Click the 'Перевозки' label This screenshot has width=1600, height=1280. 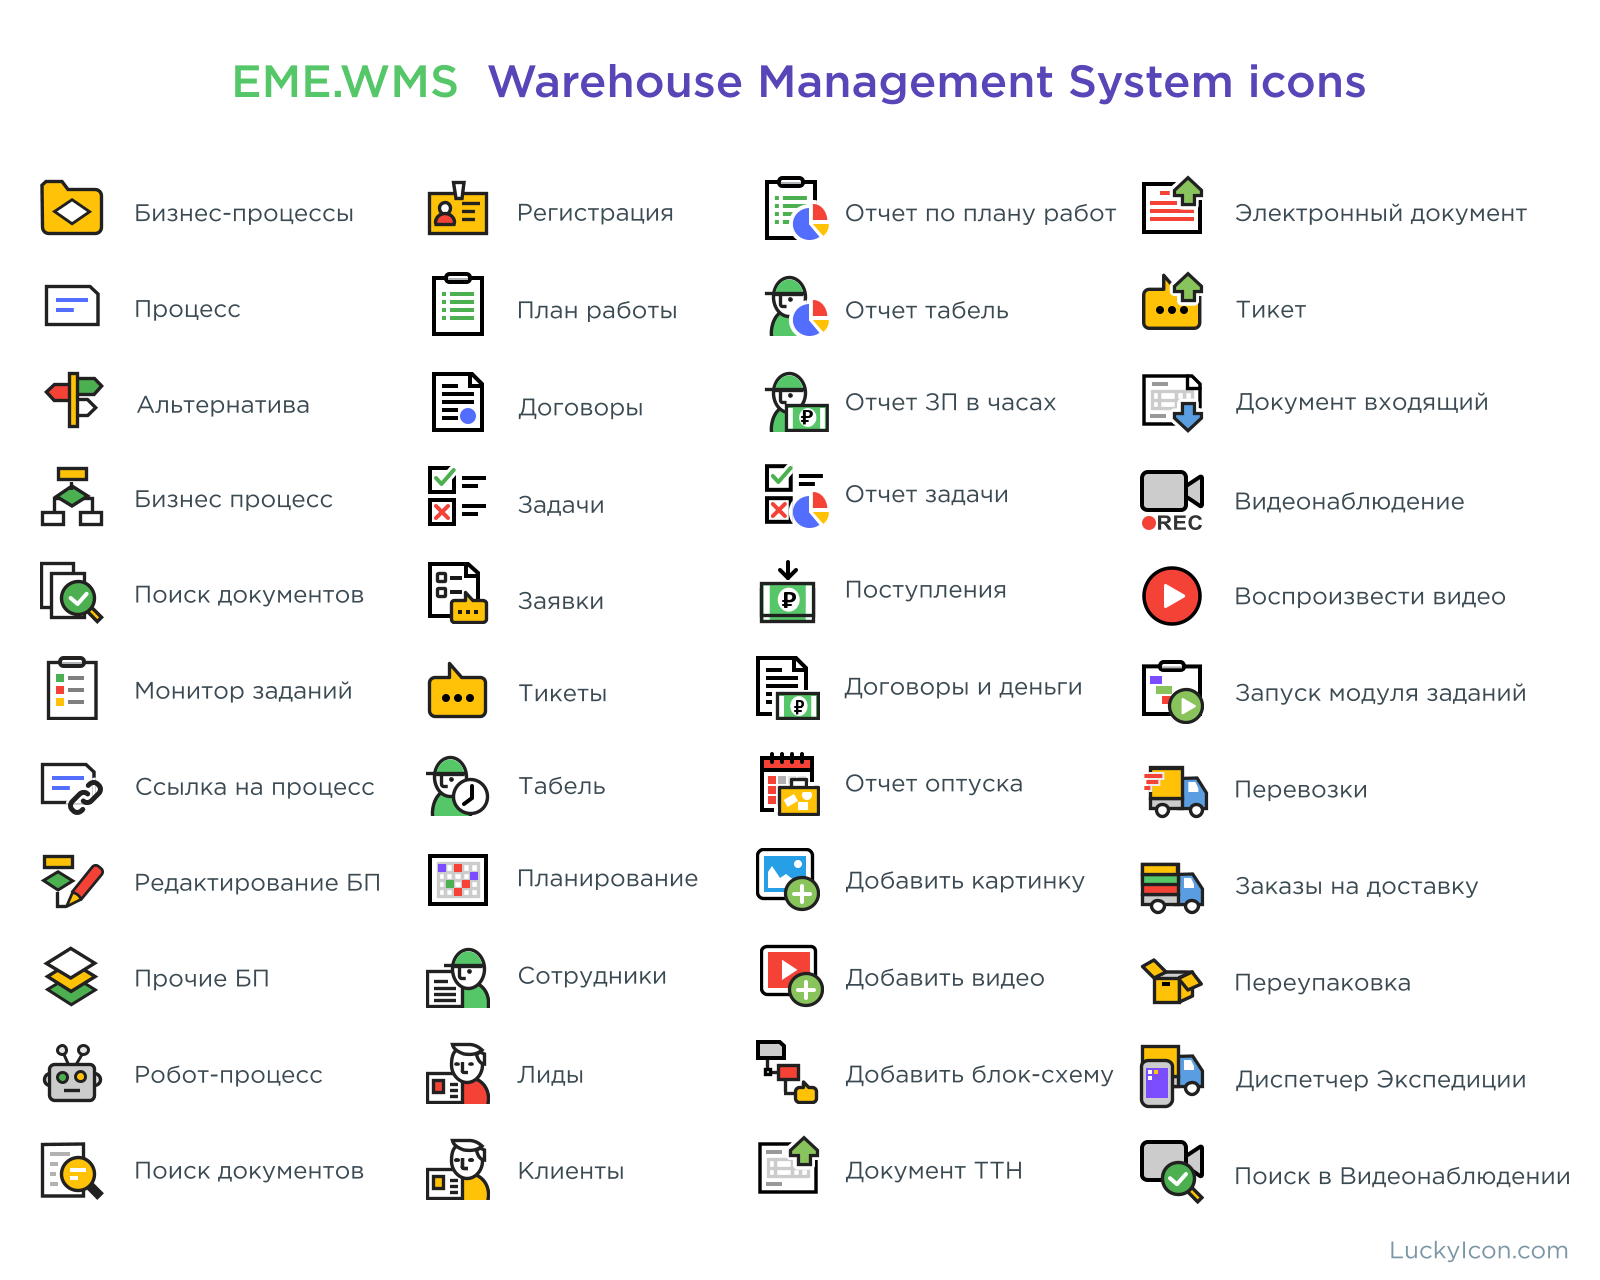click(x=1301, y=789)
